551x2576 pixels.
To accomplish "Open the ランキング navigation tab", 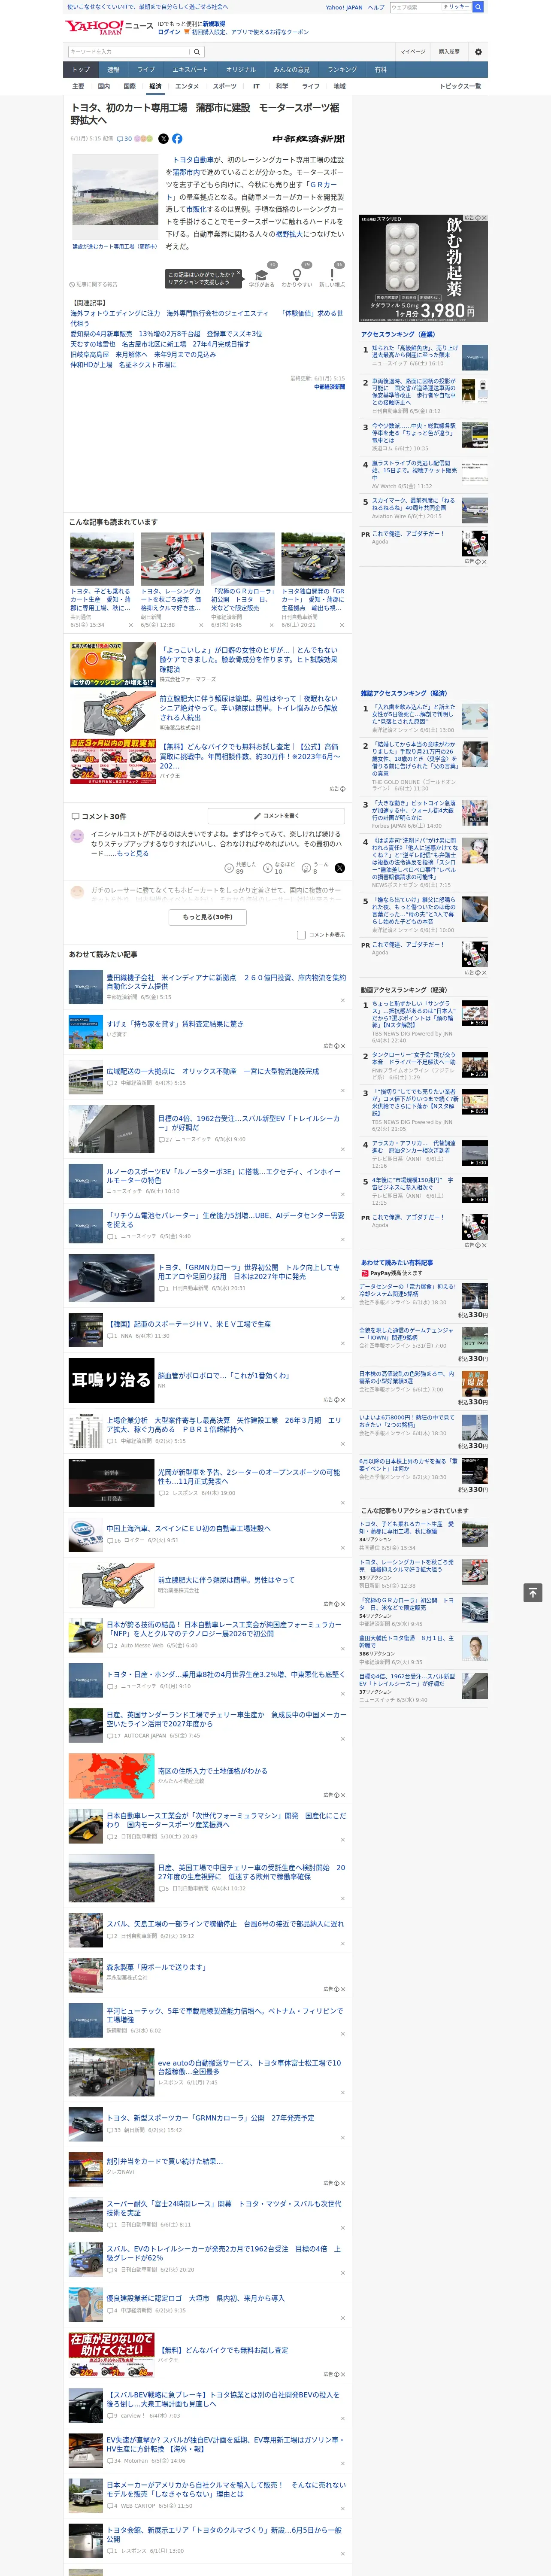I will coord(342,69).
